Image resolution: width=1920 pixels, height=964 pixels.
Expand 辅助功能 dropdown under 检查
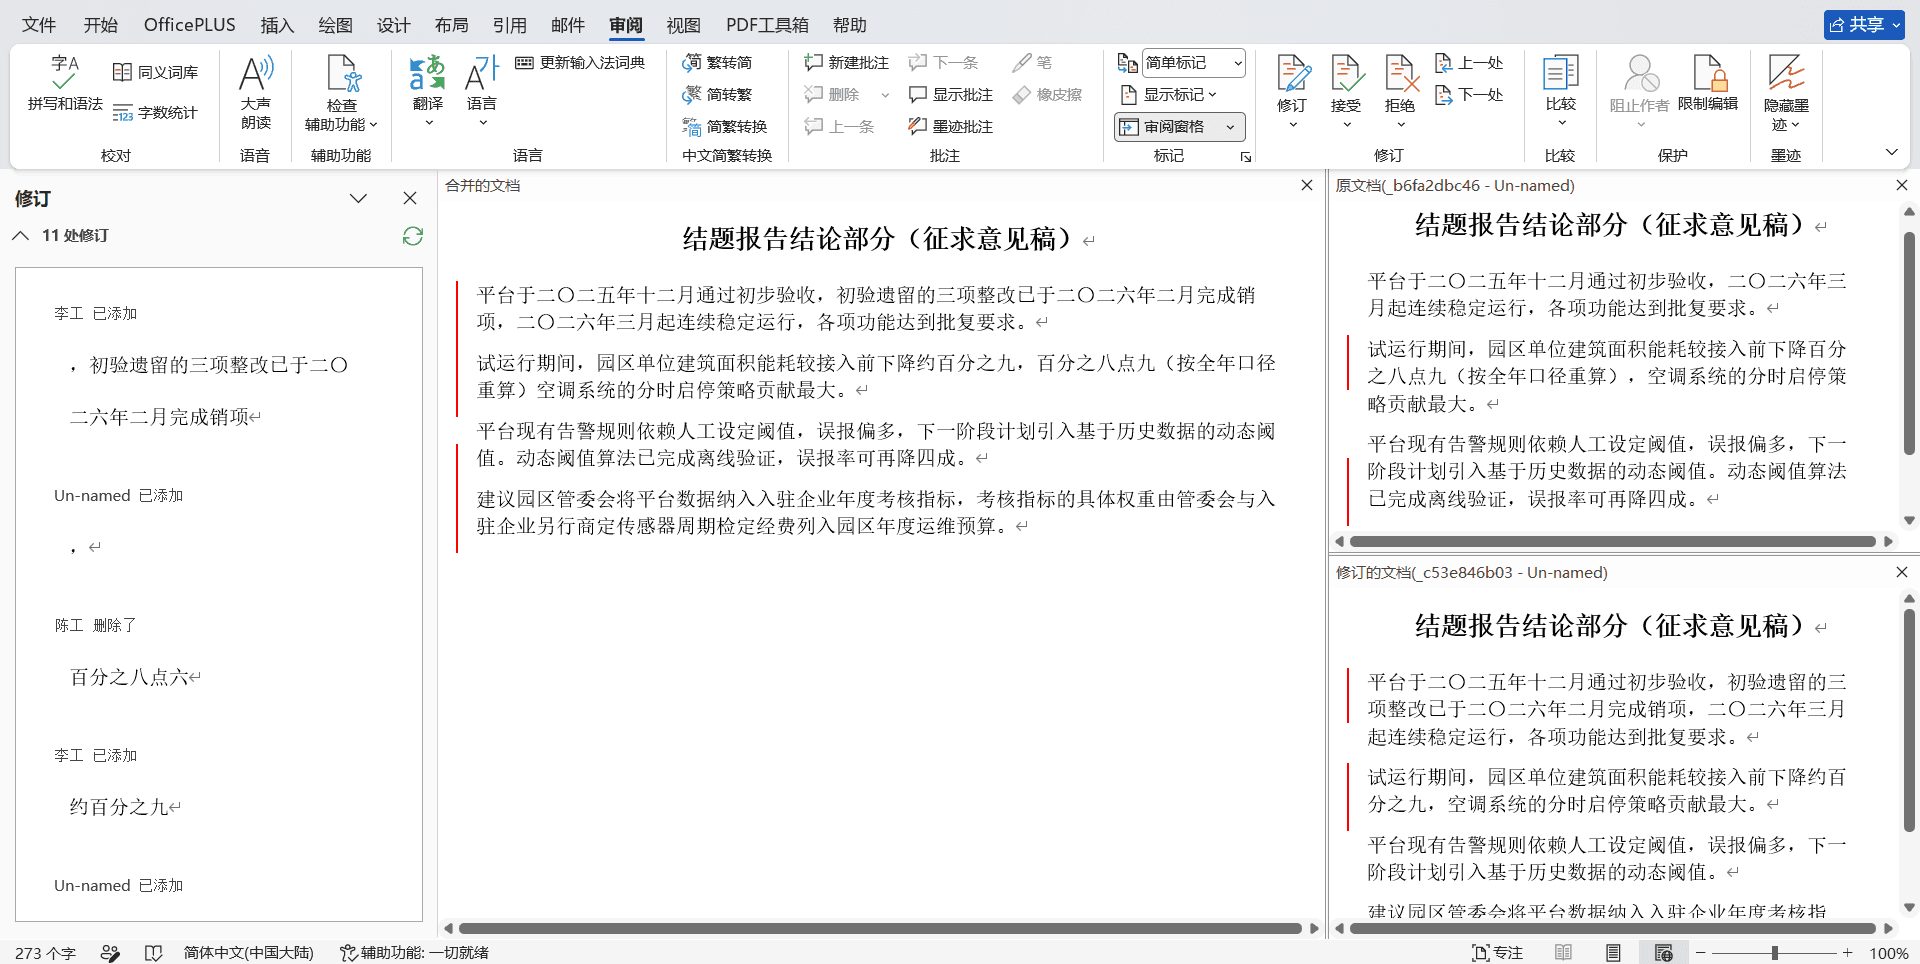point(341,125)
